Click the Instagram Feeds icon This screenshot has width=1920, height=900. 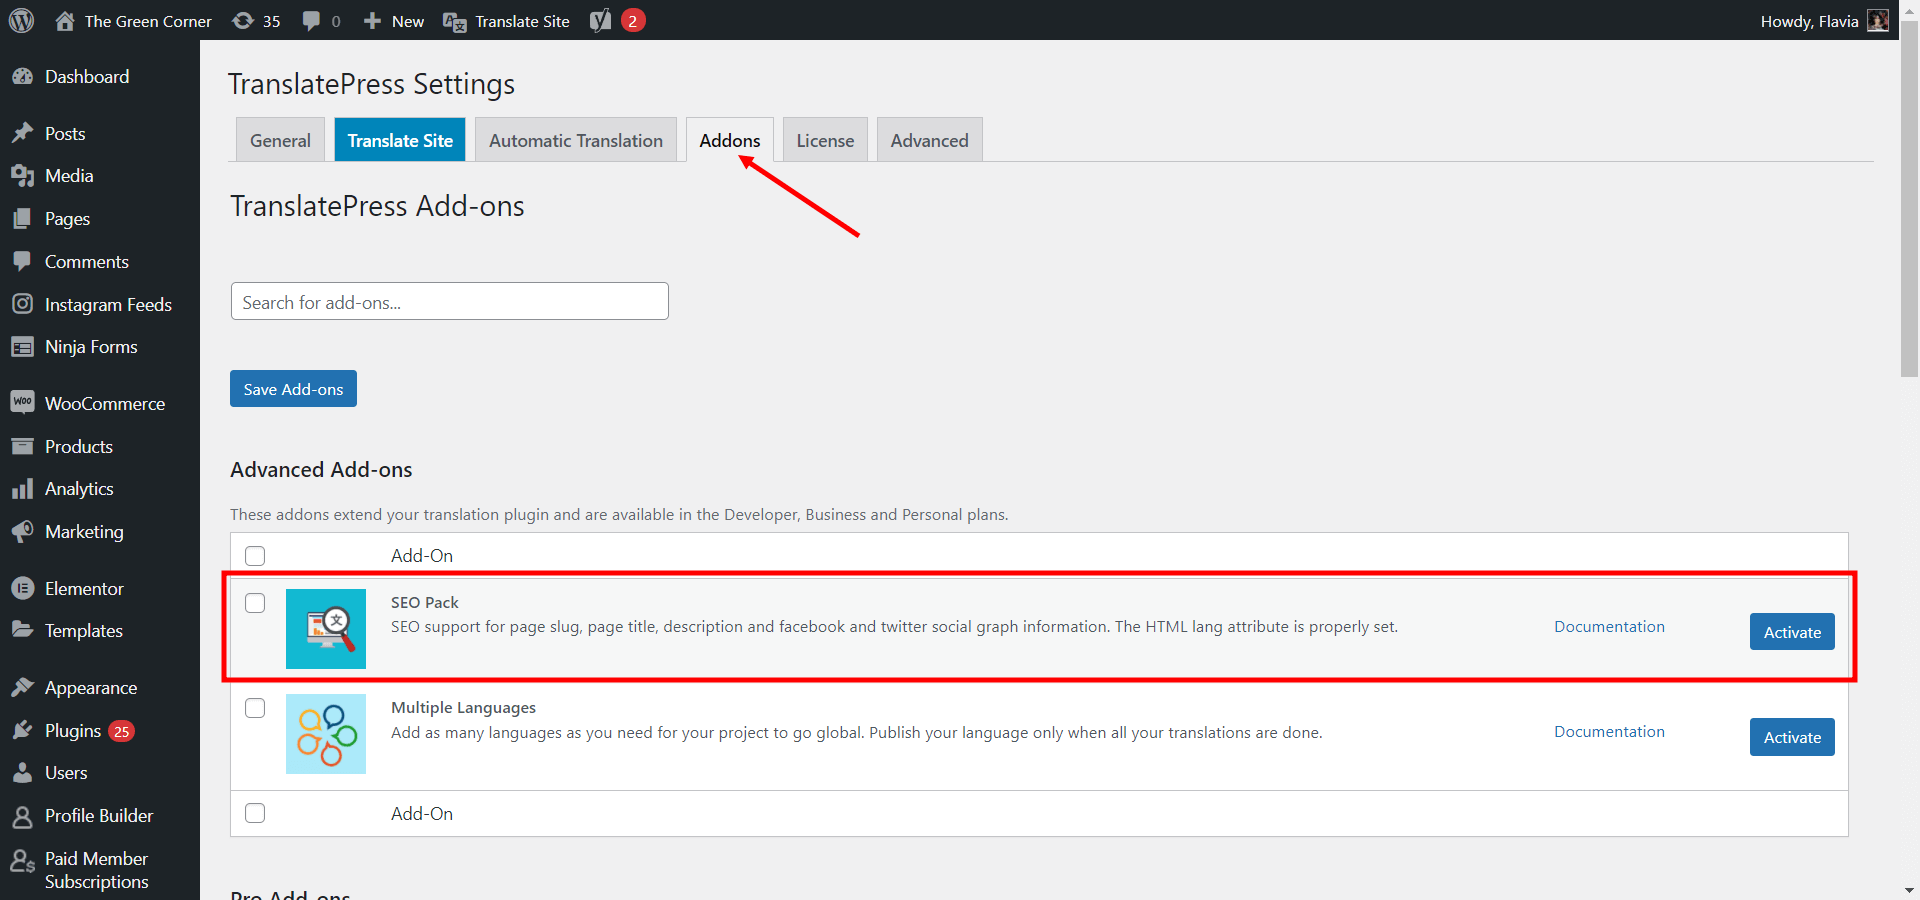click(x=23, y=304)
